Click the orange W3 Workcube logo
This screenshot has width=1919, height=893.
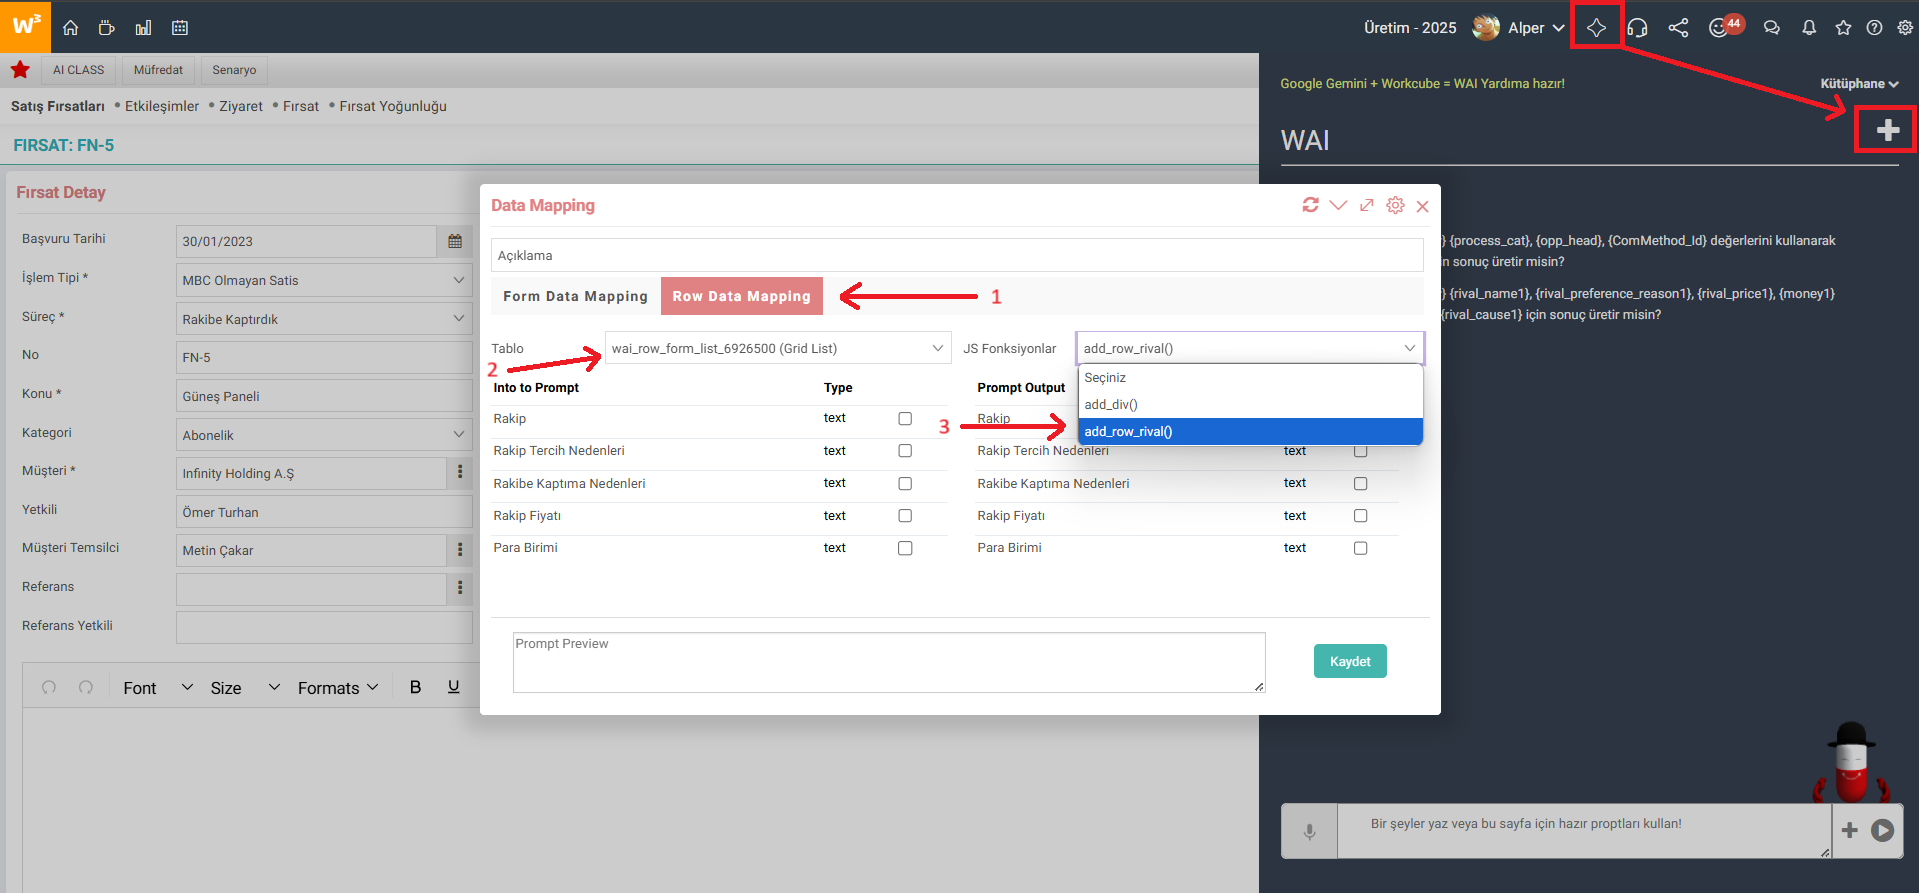[x=26, y=26]
